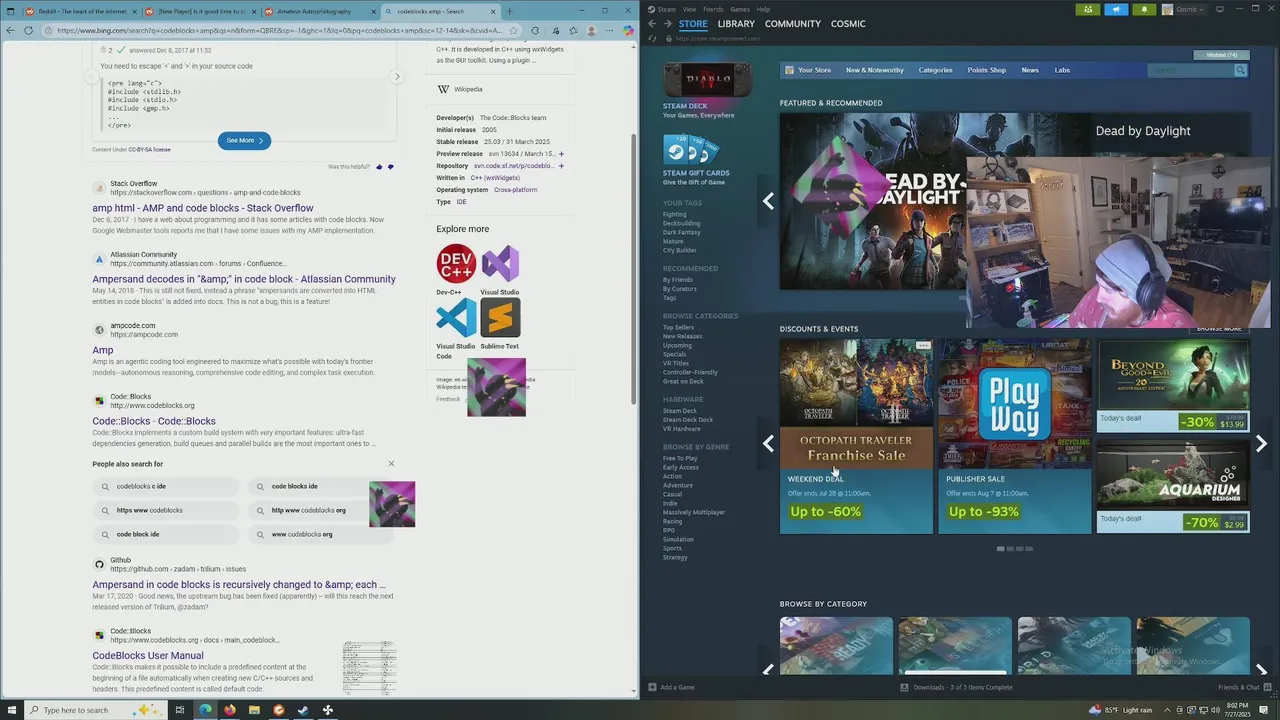Open Steam friends activity green icon
Screen dimensions: 1280x720
[1088, 9]
